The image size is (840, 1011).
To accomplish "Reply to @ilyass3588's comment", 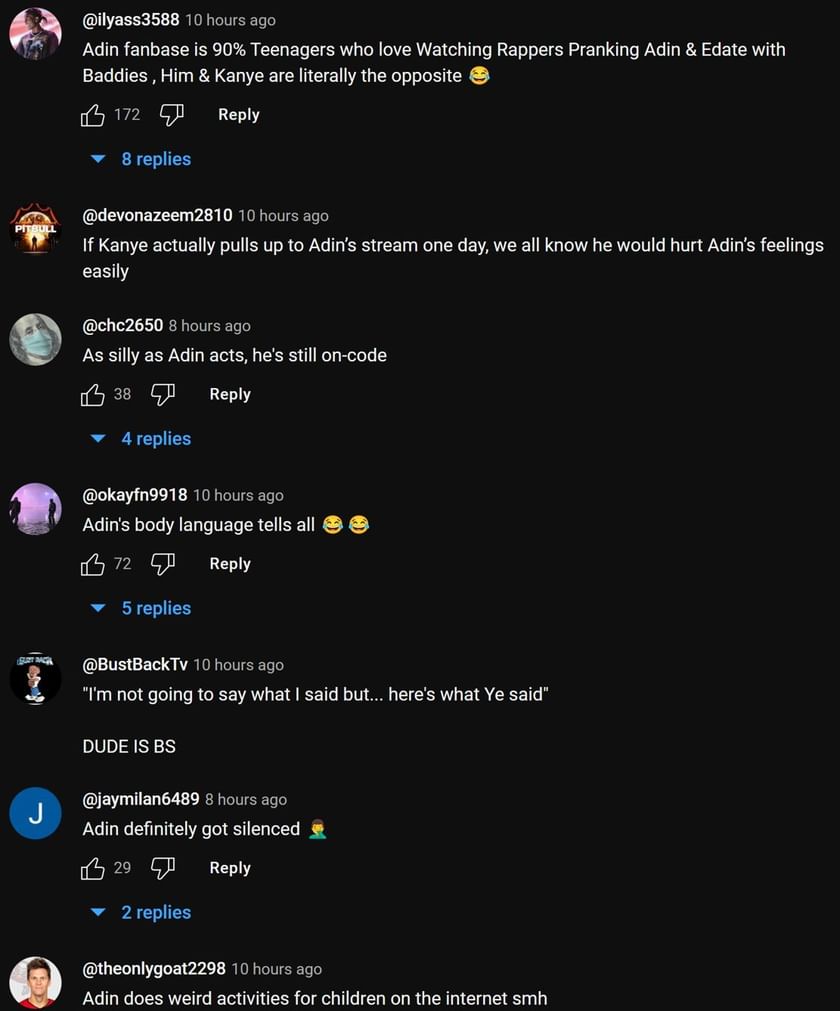I will 238,115.
